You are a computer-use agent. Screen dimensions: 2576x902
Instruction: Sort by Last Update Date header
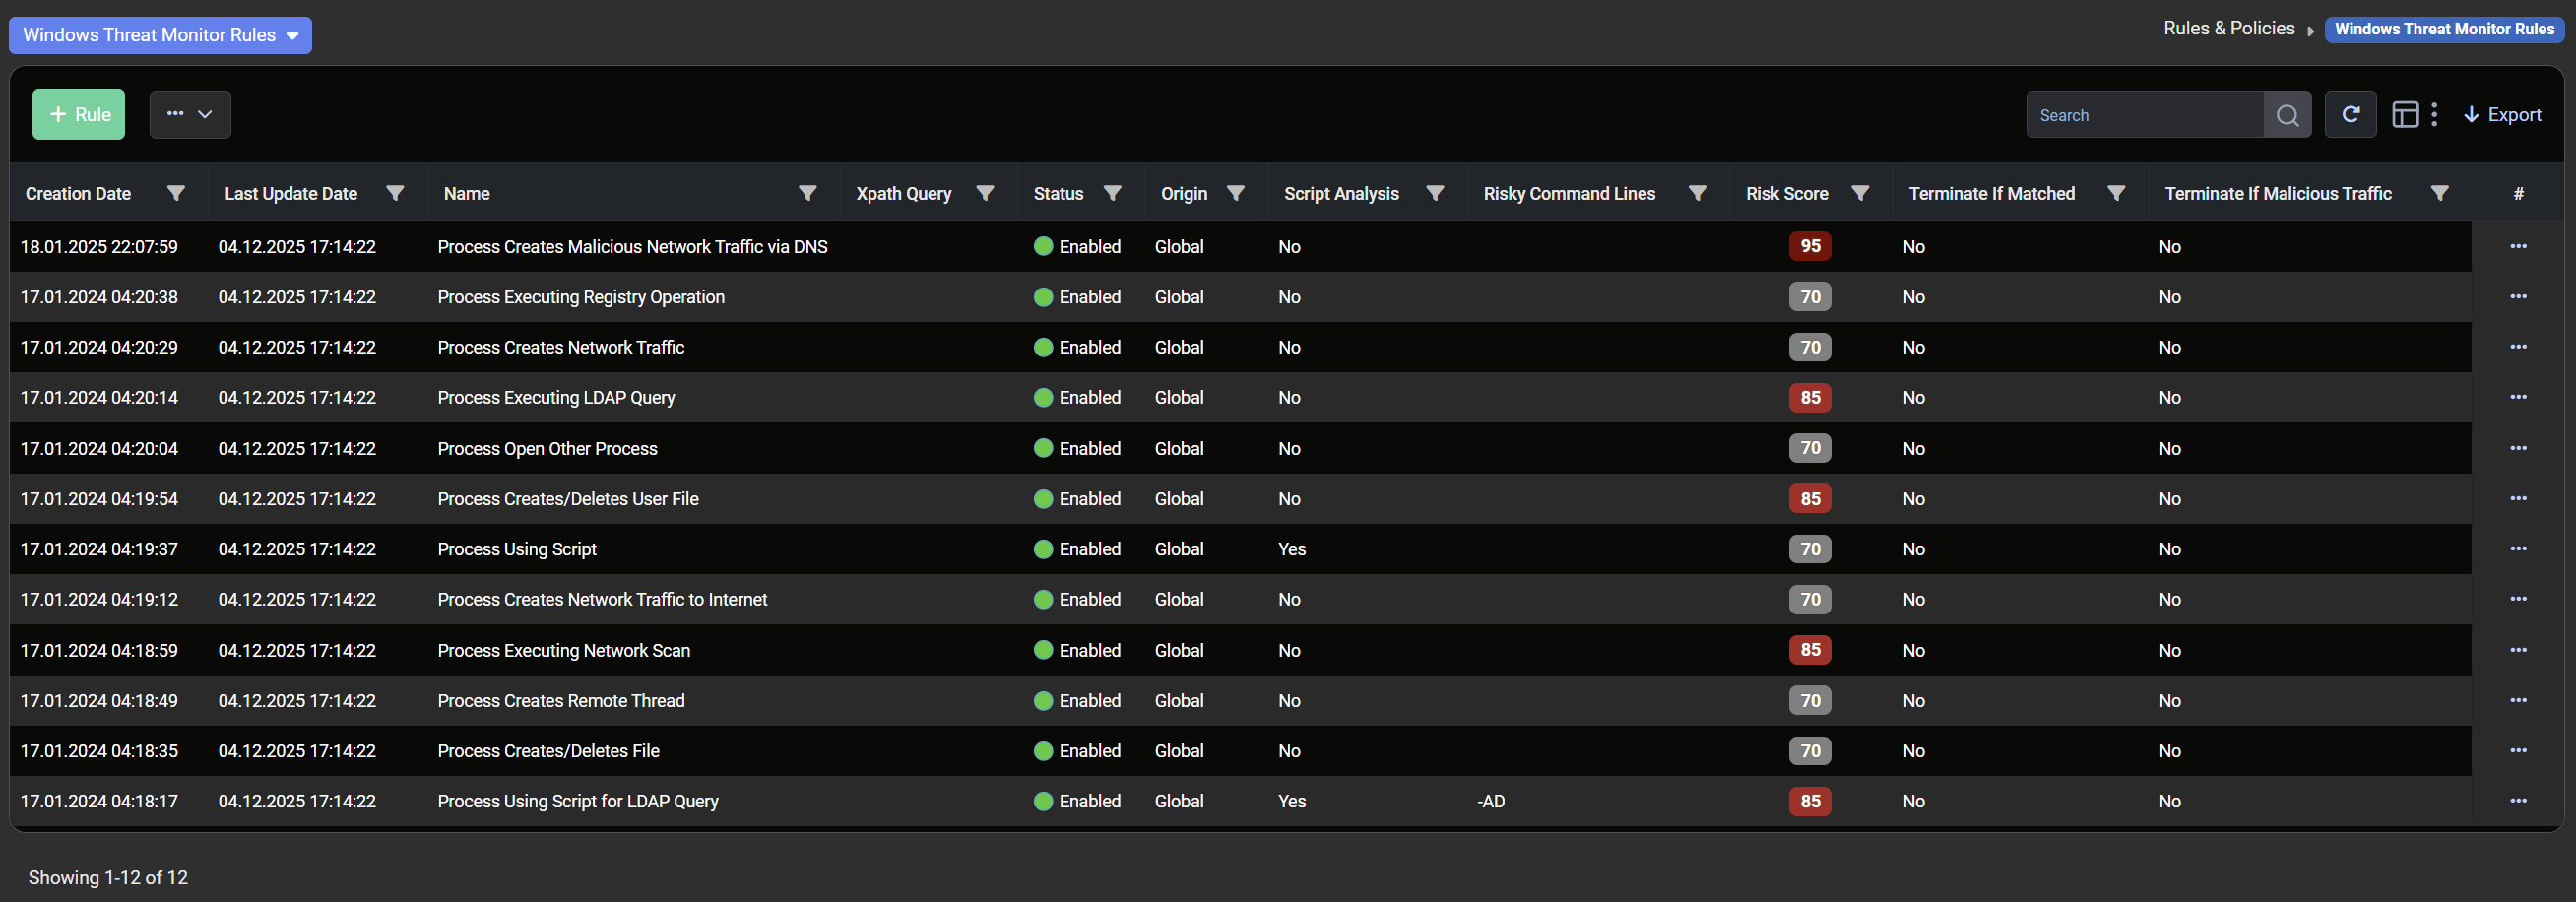click(x=291, y=193)
